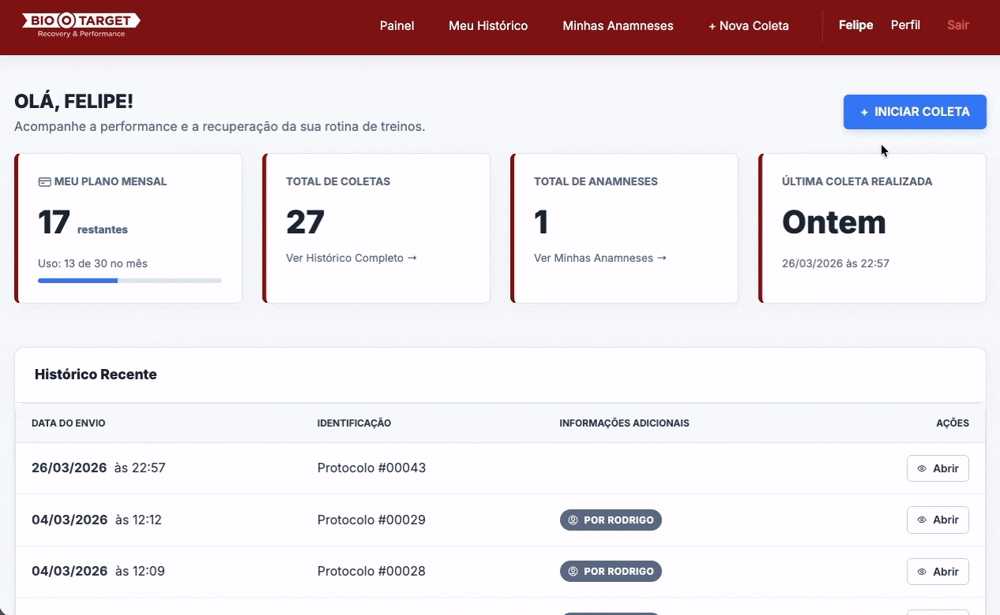
Task: Click the plus icon on Iniciar Coleta
Action: [864, 112]
